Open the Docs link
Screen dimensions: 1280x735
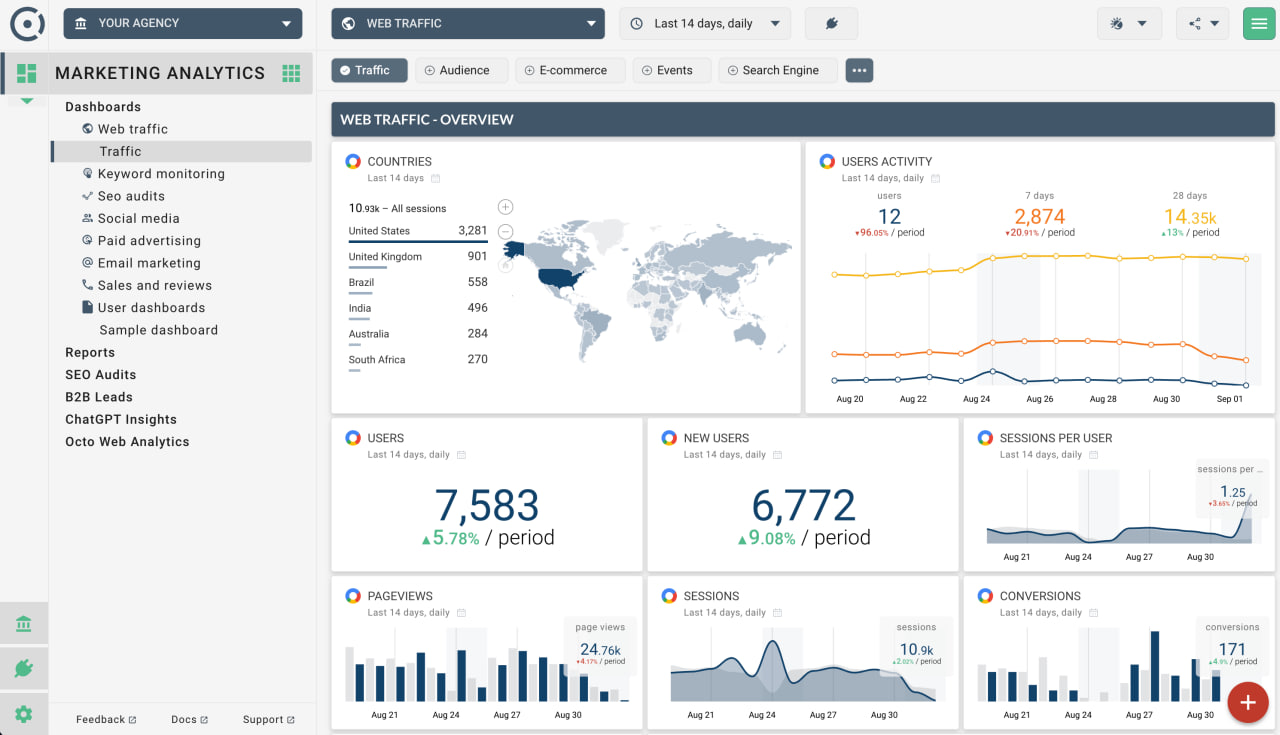pos(190,719)
